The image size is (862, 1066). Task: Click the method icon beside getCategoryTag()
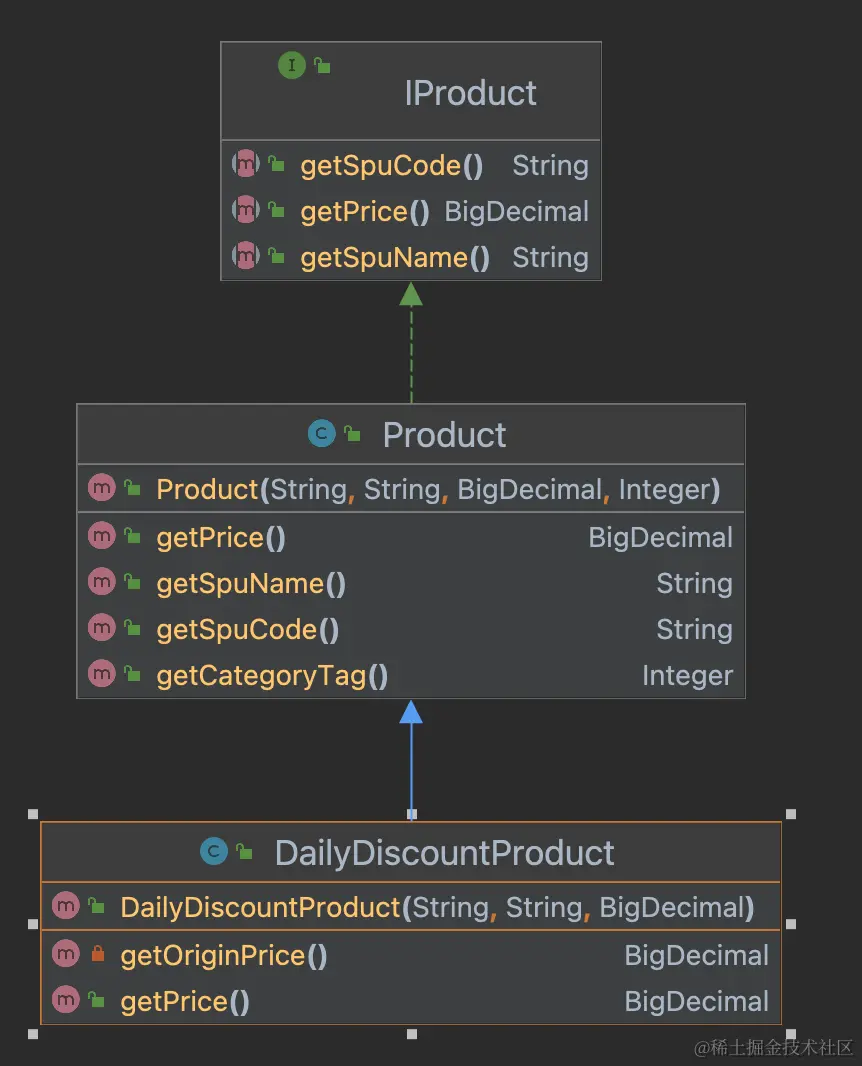[x=102, y=675]
